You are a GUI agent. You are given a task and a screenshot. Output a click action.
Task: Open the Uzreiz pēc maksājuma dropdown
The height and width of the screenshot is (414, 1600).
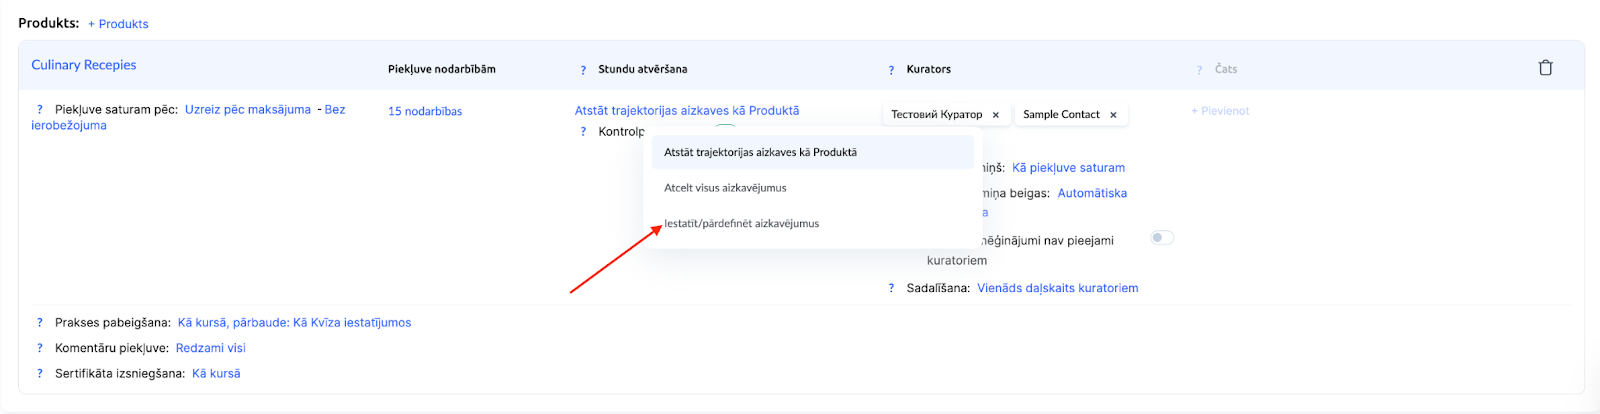[247, 110]
